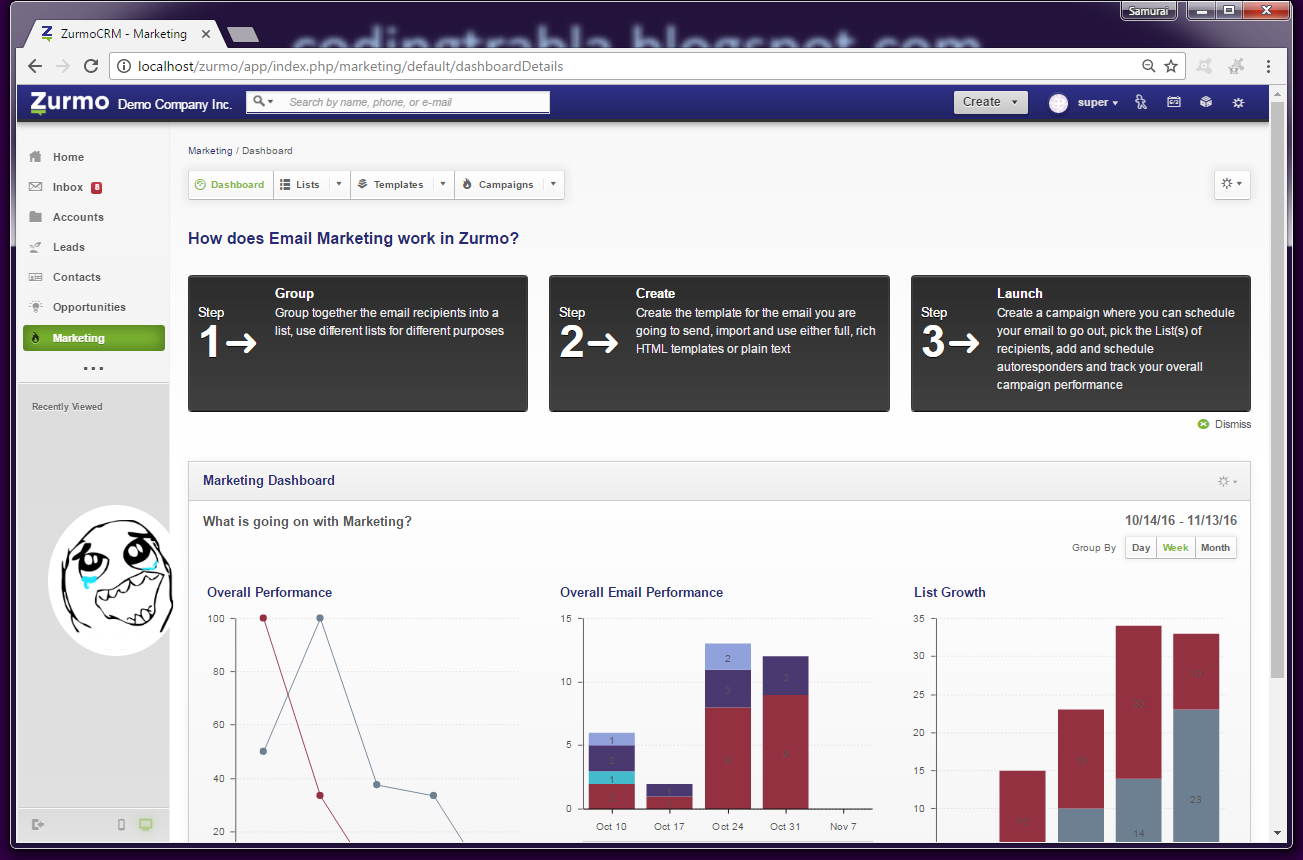Open the header settings gear icon
1303x860 pixels.
1238,102
